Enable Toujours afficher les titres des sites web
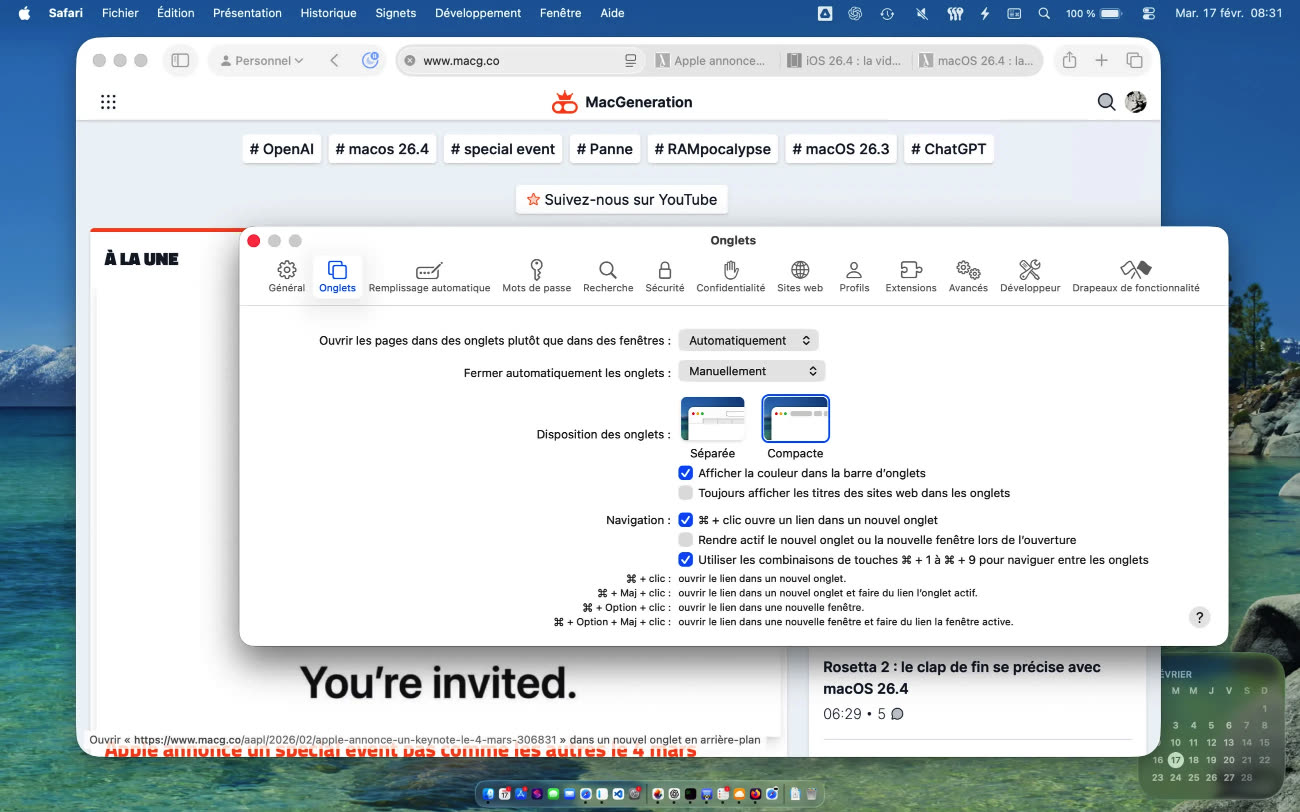1300x812 pixels. pyautogui.click(x=686, y=493)
